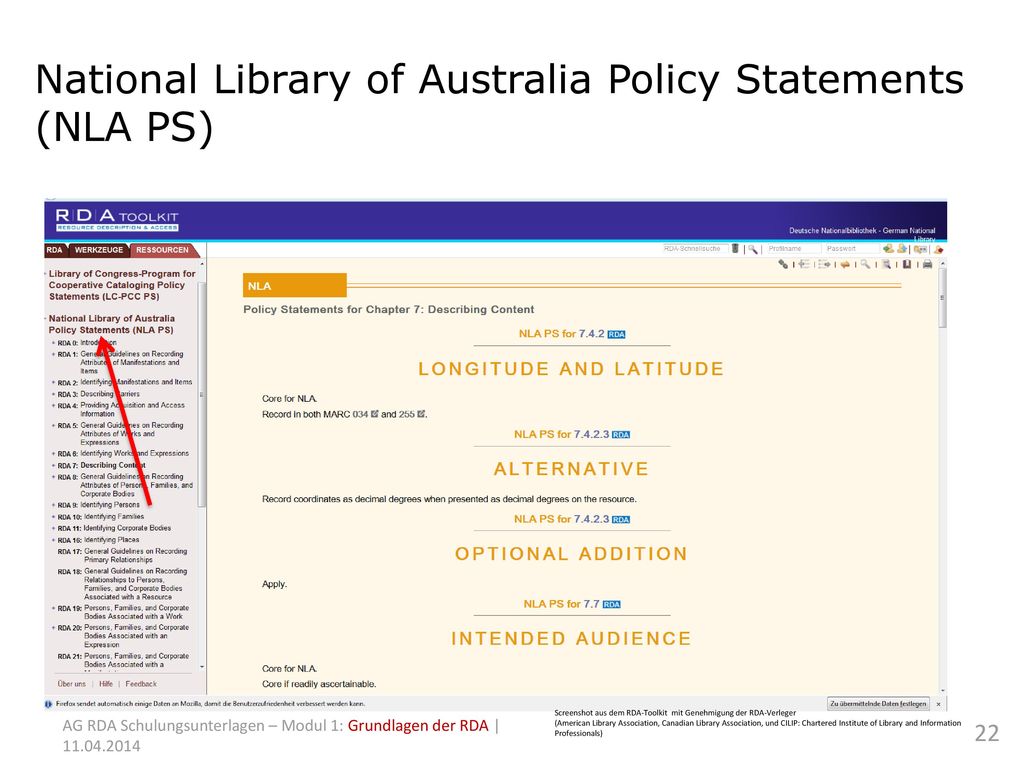Expand the RDA 0: Introduction node

54,343
